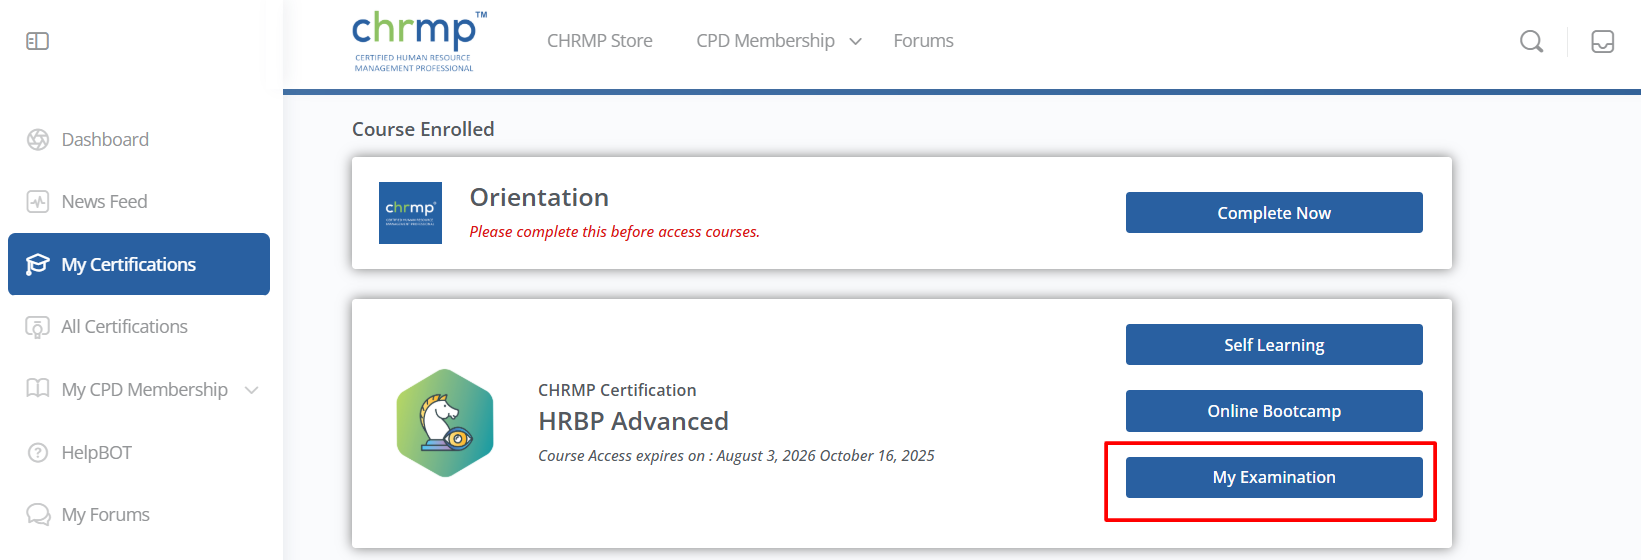This screenshot has height=560, width=1641.
Task: Click the HelpBOT question mark icon
Action: (38, 453)
